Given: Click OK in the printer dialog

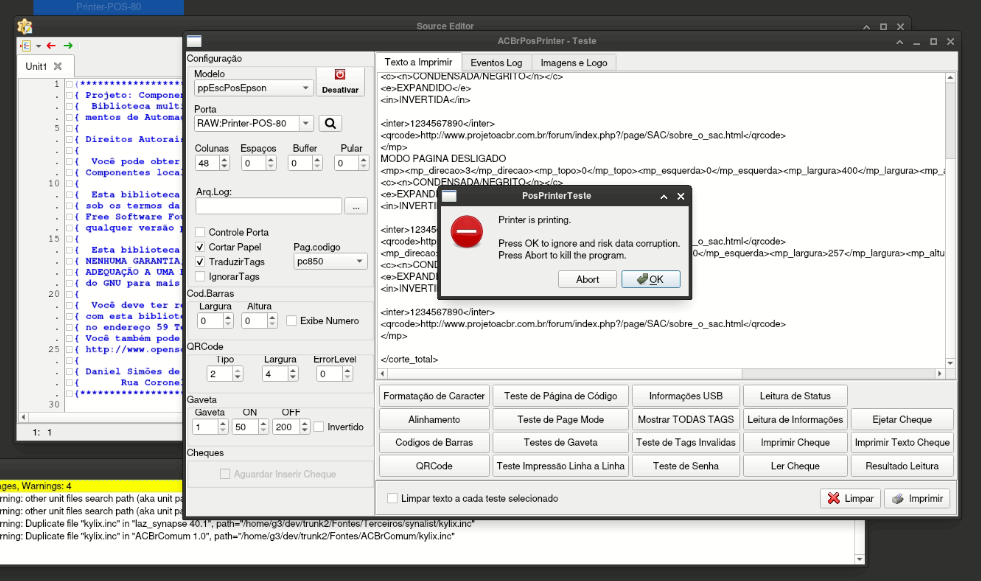Looking at the screenshot, I should 651,279.
